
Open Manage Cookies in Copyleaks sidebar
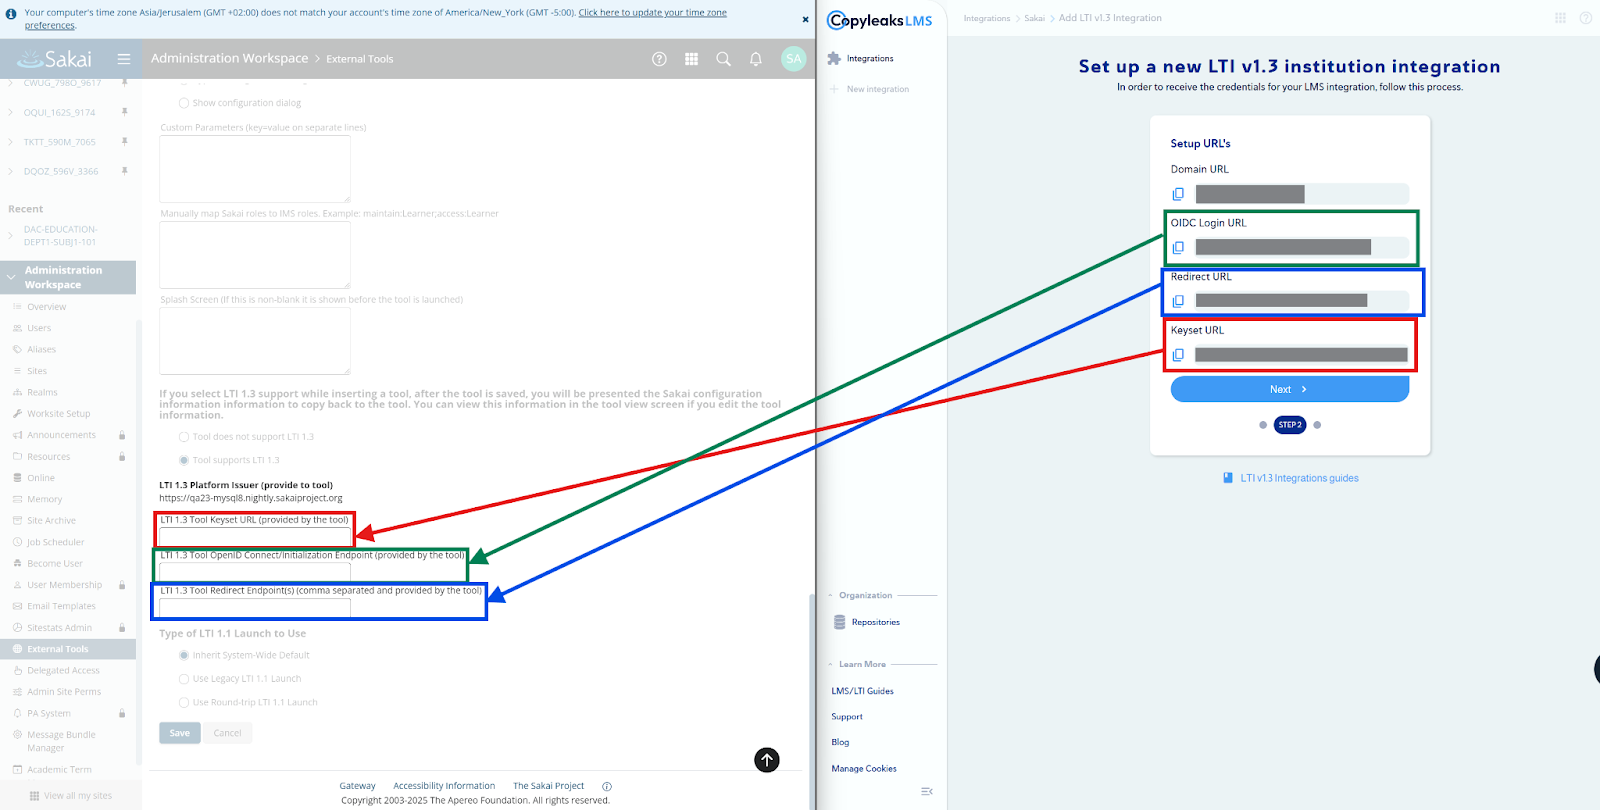pos(864,769)
